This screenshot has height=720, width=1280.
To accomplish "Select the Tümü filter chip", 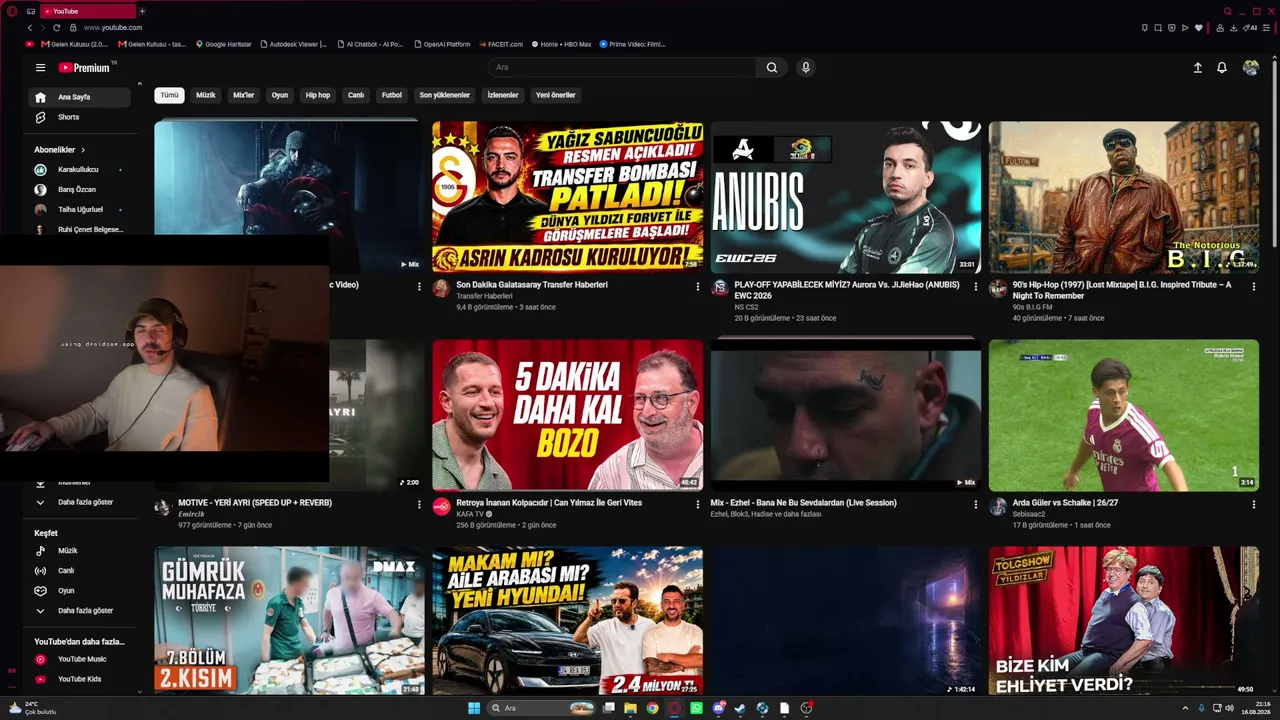I will coord(170,95).
